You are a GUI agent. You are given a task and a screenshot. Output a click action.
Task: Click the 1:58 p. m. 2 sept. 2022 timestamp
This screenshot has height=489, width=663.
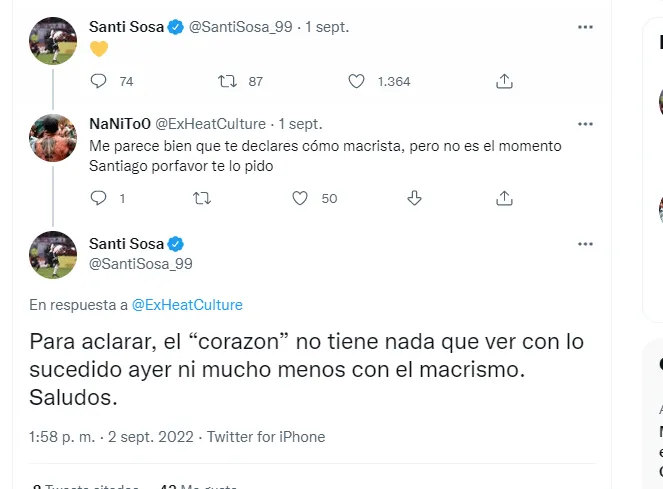pos(113,436)
